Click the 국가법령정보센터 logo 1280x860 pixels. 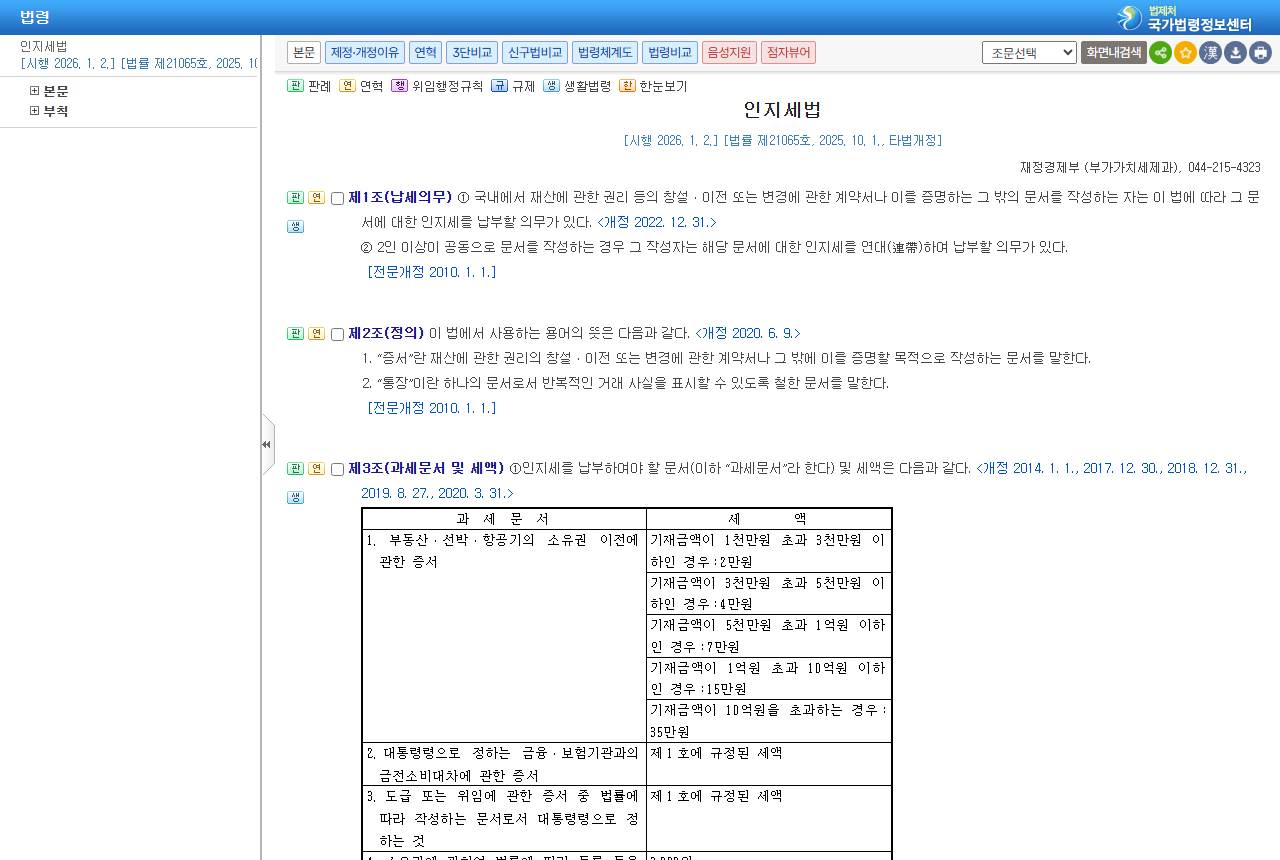(x=1184, y=18)
